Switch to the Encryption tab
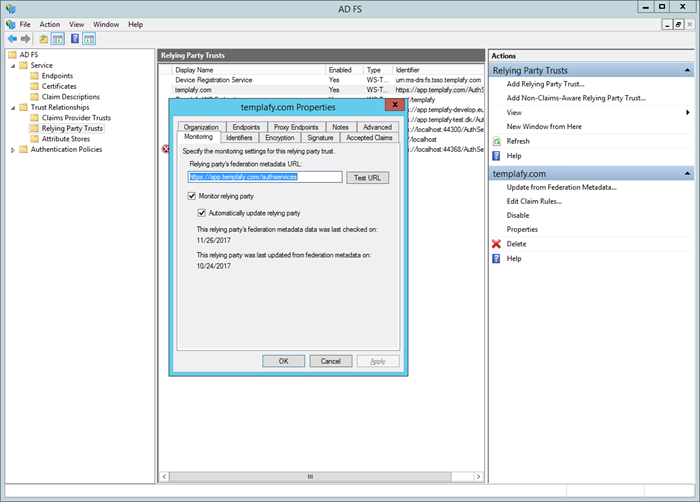 (x=280, y=138)
